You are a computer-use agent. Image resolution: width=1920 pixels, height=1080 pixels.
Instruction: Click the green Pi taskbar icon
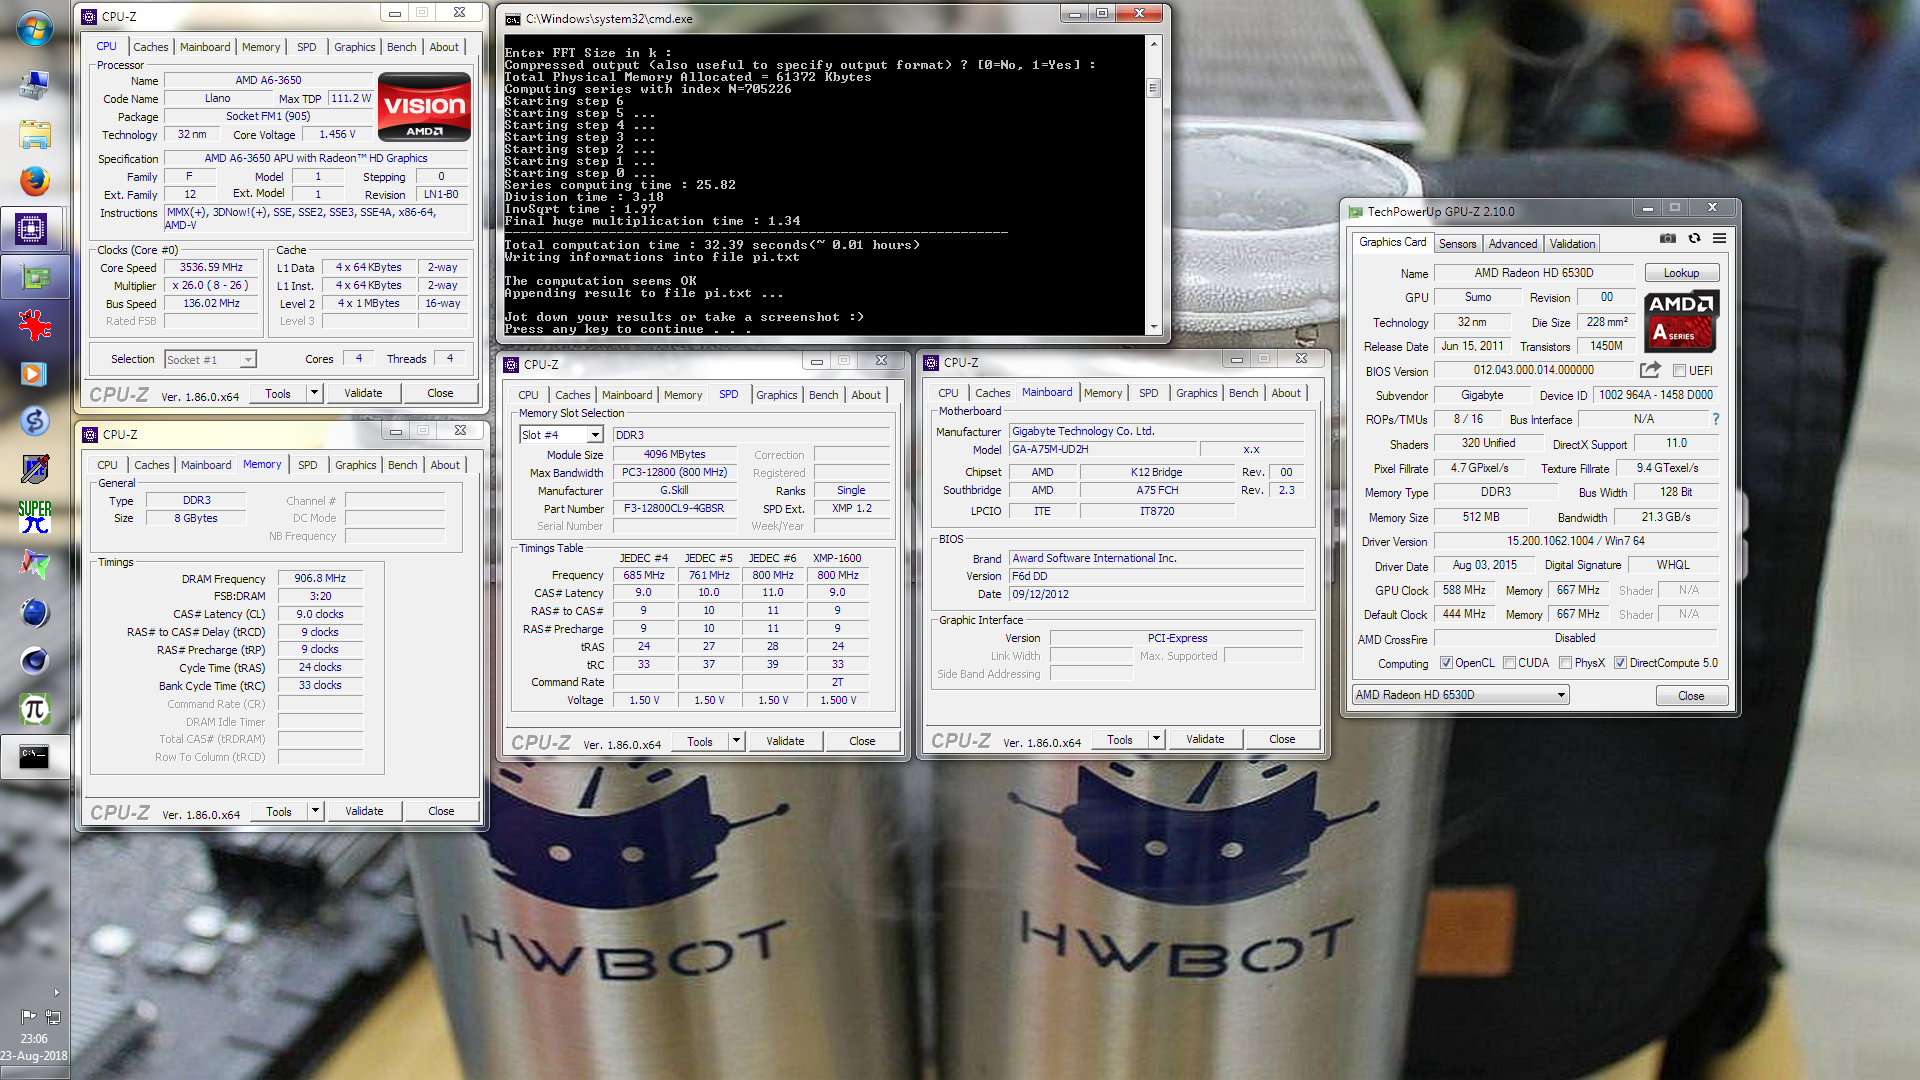click(x=35, y=709)
